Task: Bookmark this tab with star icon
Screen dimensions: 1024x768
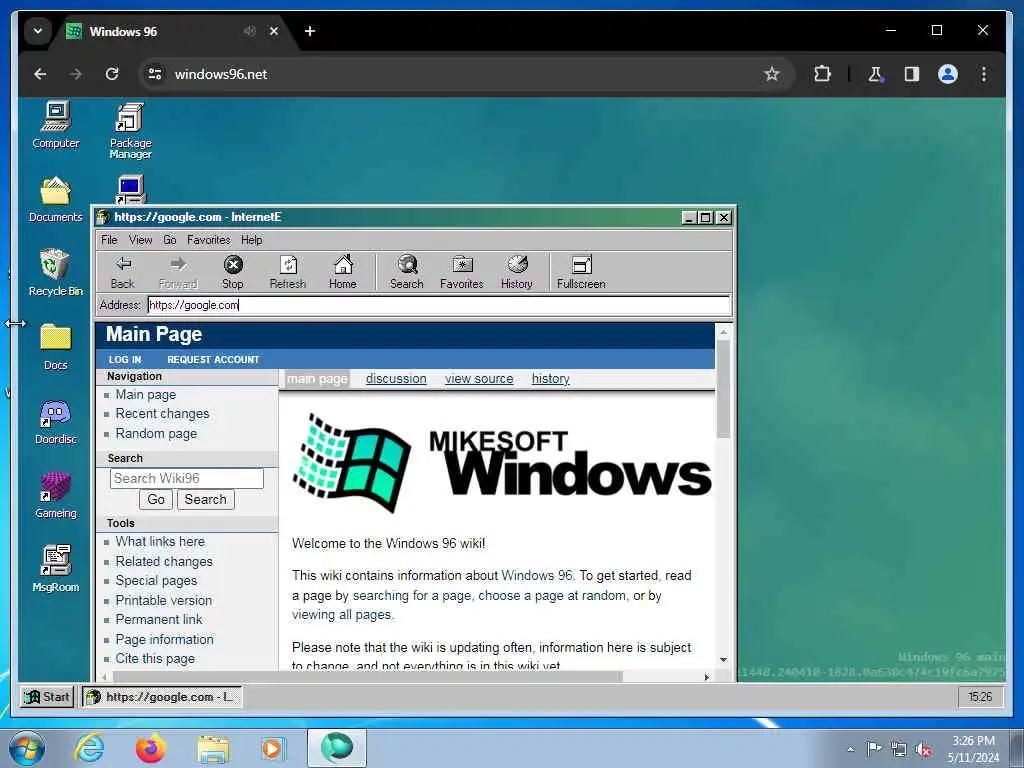Action: 772,74
